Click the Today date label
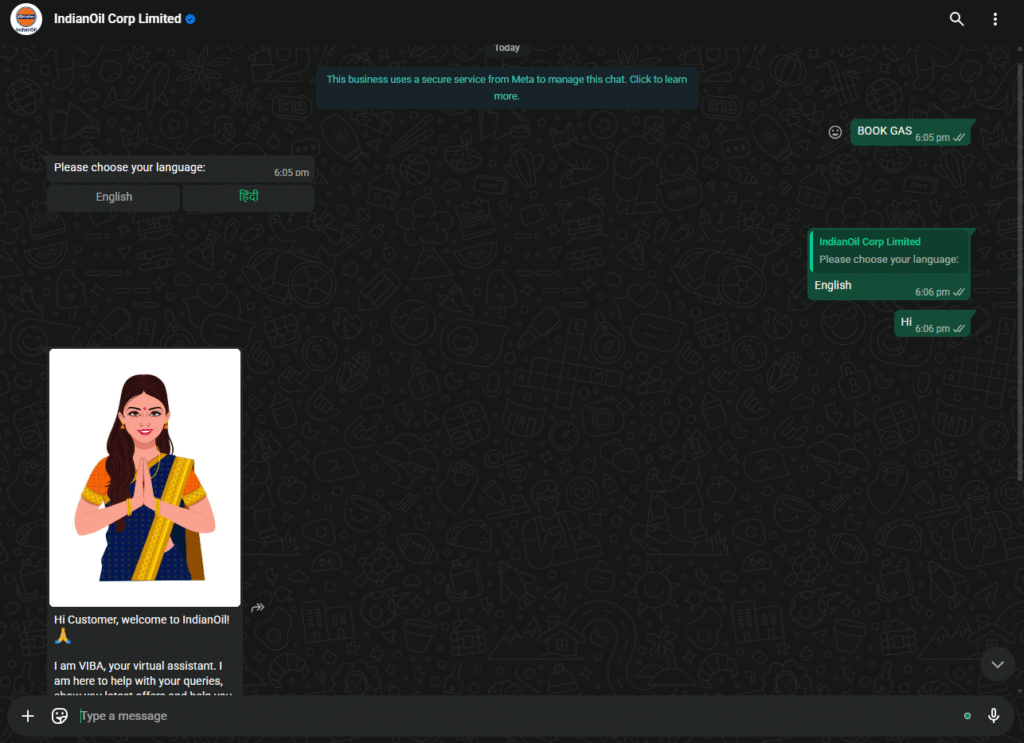1024x743 pixels. [x=507, y=48]
